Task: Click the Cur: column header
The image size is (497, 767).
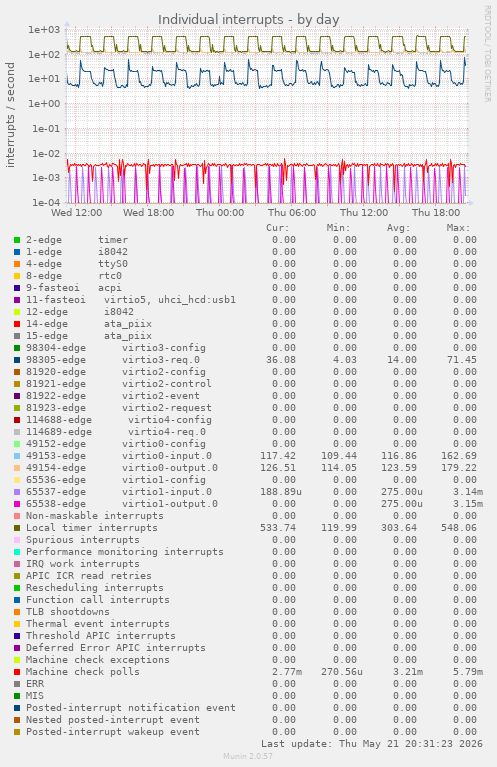Action: click(x=277, y=228)
